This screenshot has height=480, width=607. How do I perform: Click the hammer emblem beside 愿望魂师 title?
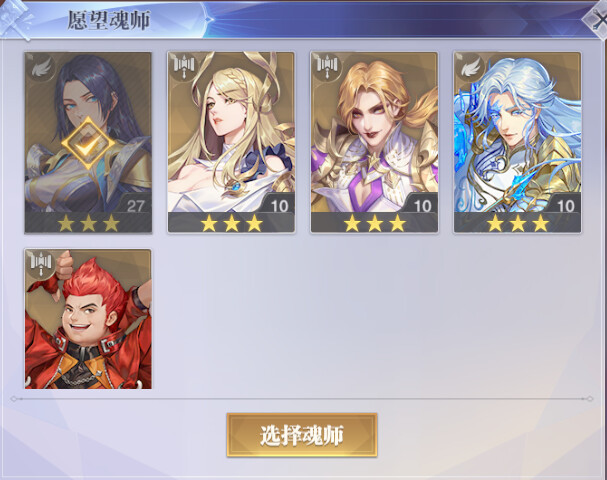[x=16, y=19]
